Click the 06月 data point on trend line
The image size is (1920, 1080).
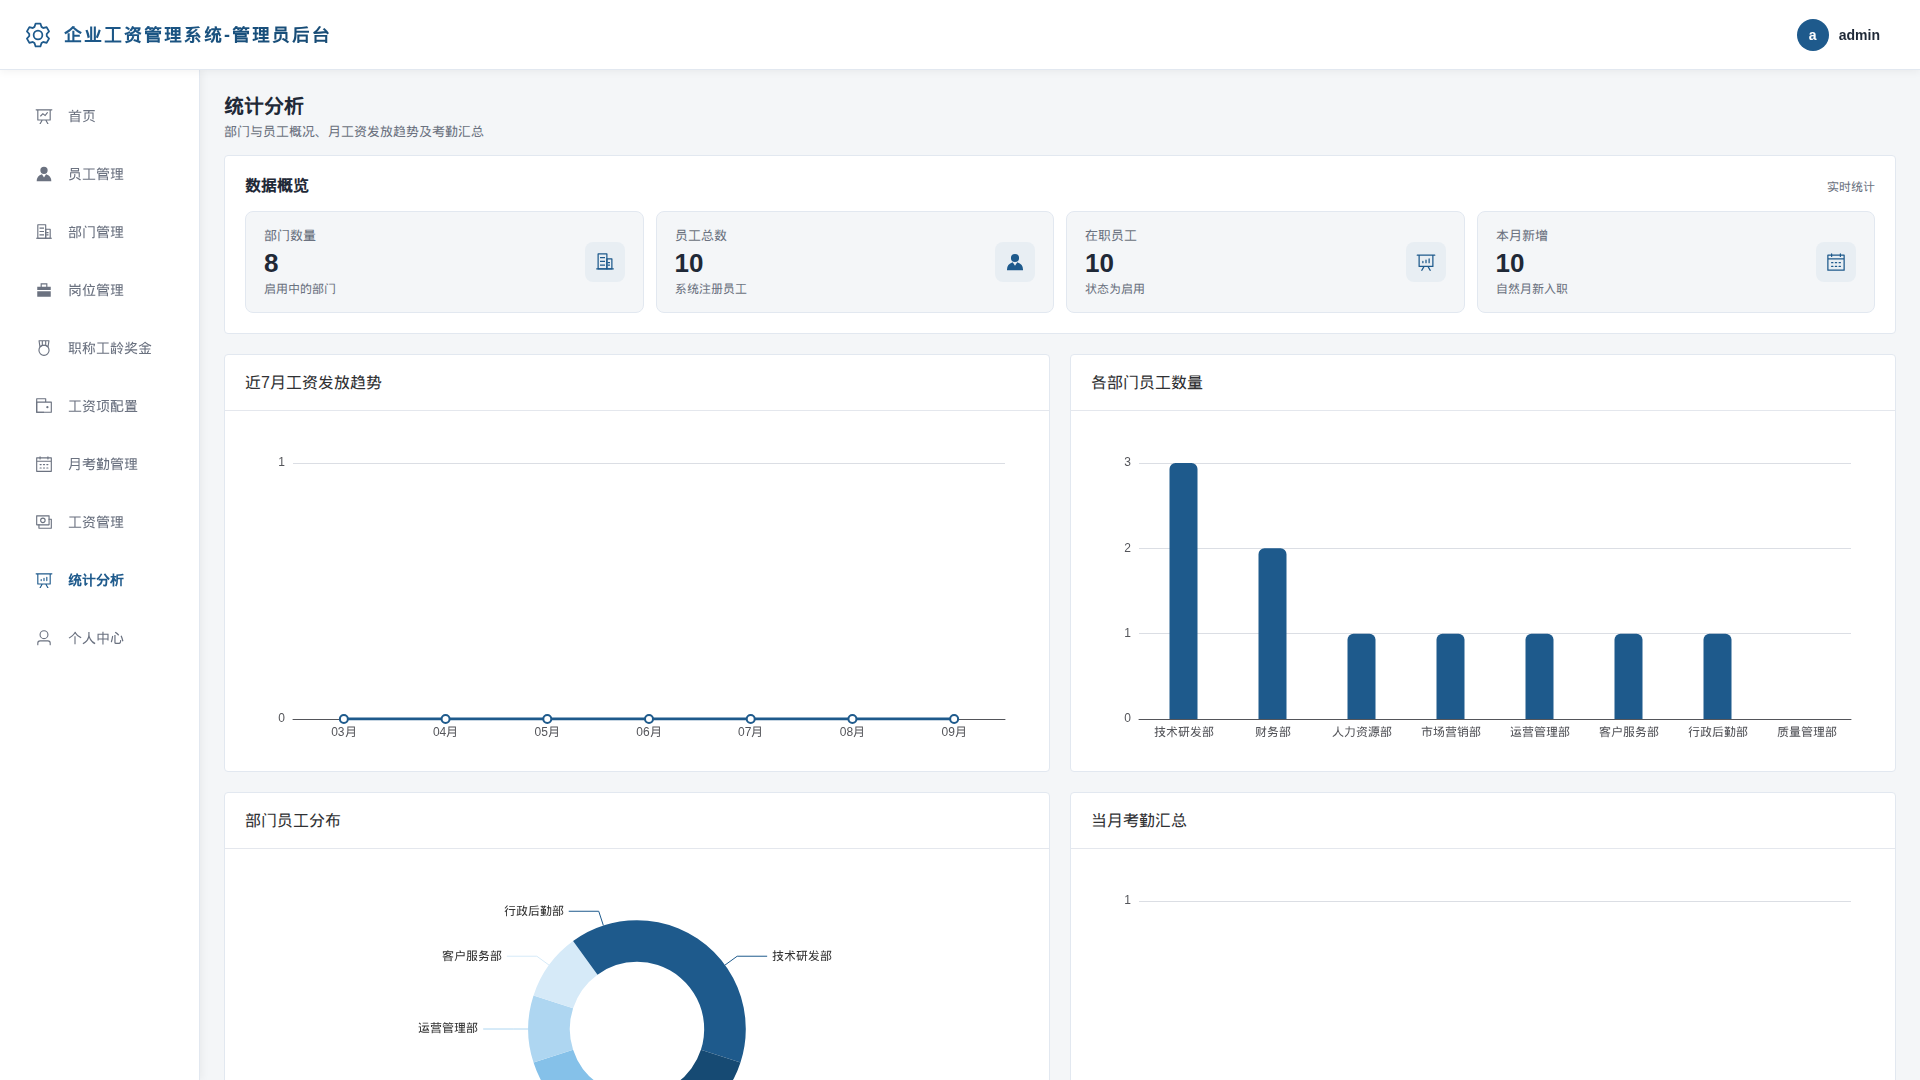(x=649, y=719)
